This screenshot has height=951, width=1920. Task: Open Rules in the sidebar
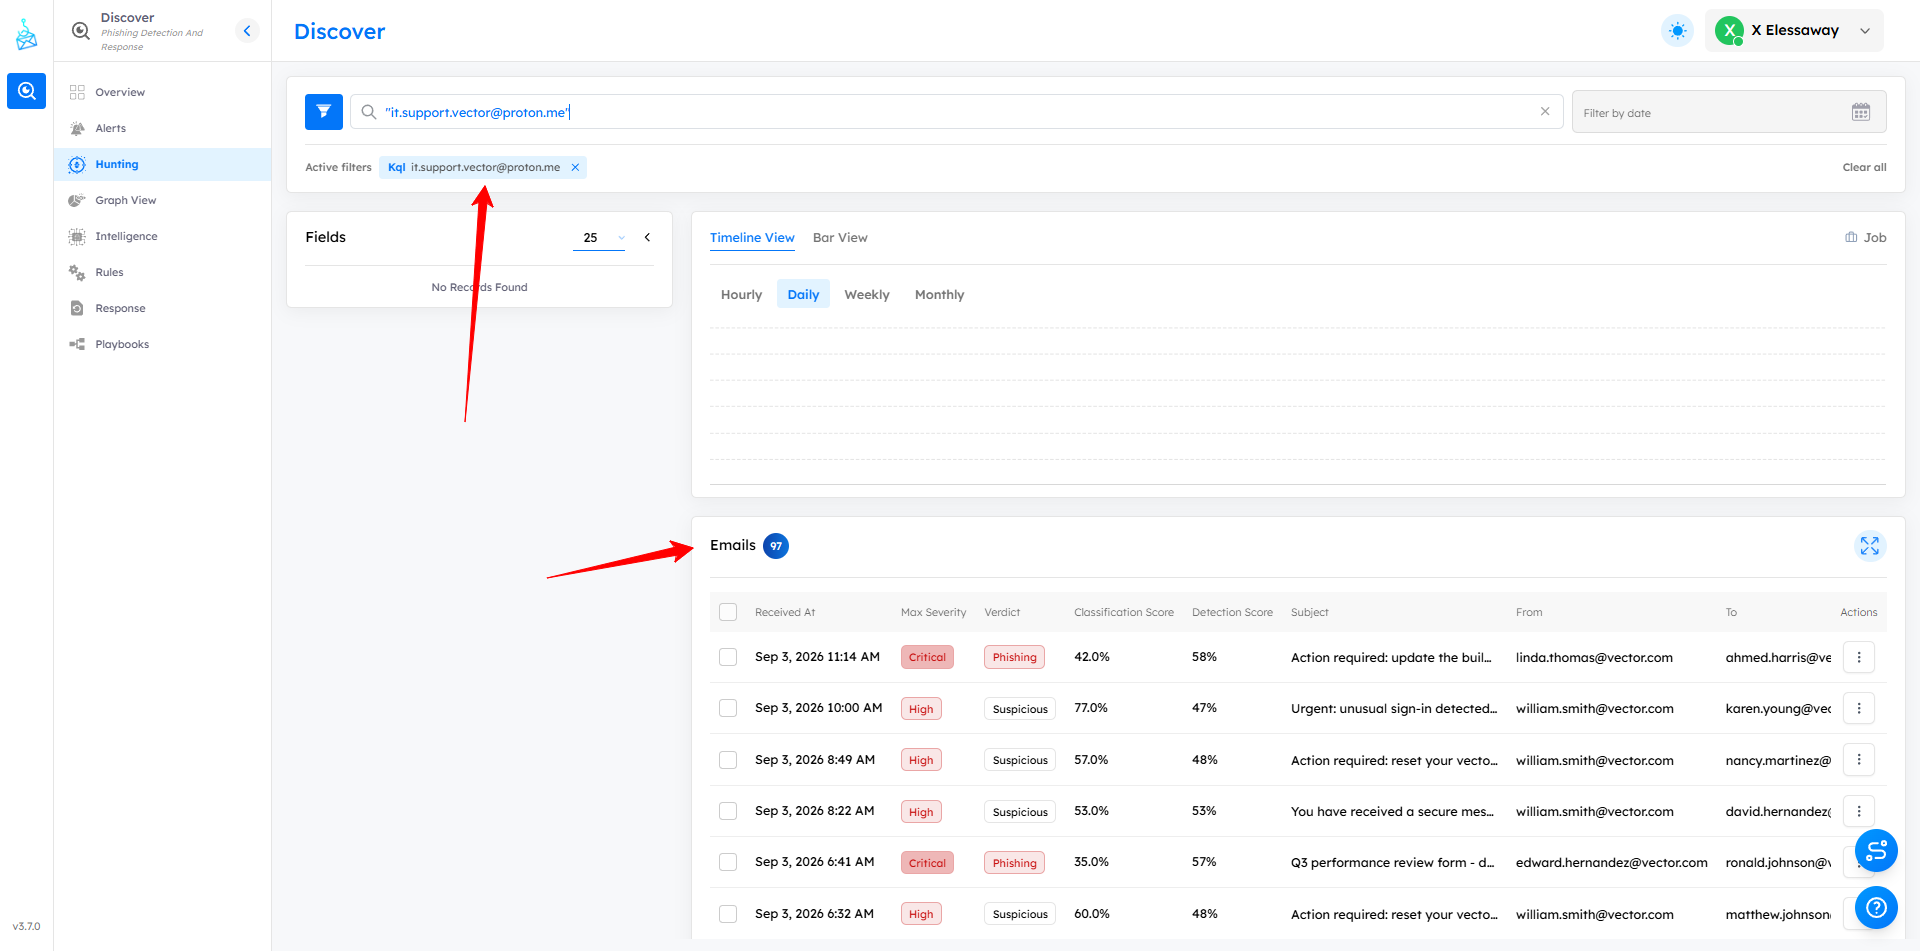pyautogui.click(x=163, y=272)
